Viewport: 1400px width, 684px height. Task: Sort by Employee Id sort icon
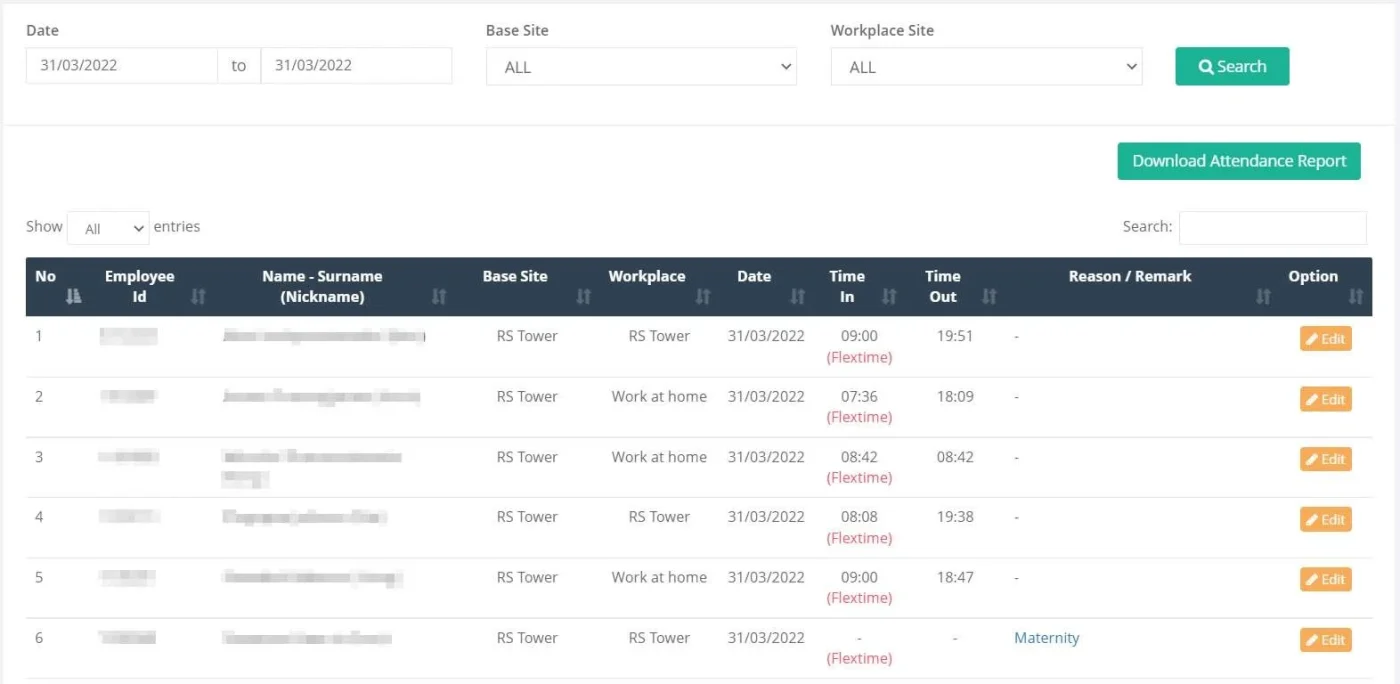(x=198, y=296)
